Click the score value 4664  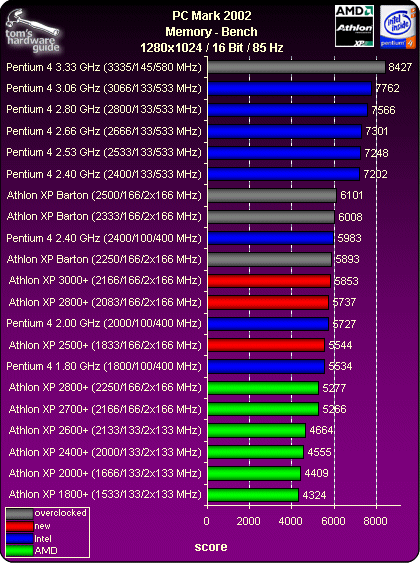click(321, 430)
